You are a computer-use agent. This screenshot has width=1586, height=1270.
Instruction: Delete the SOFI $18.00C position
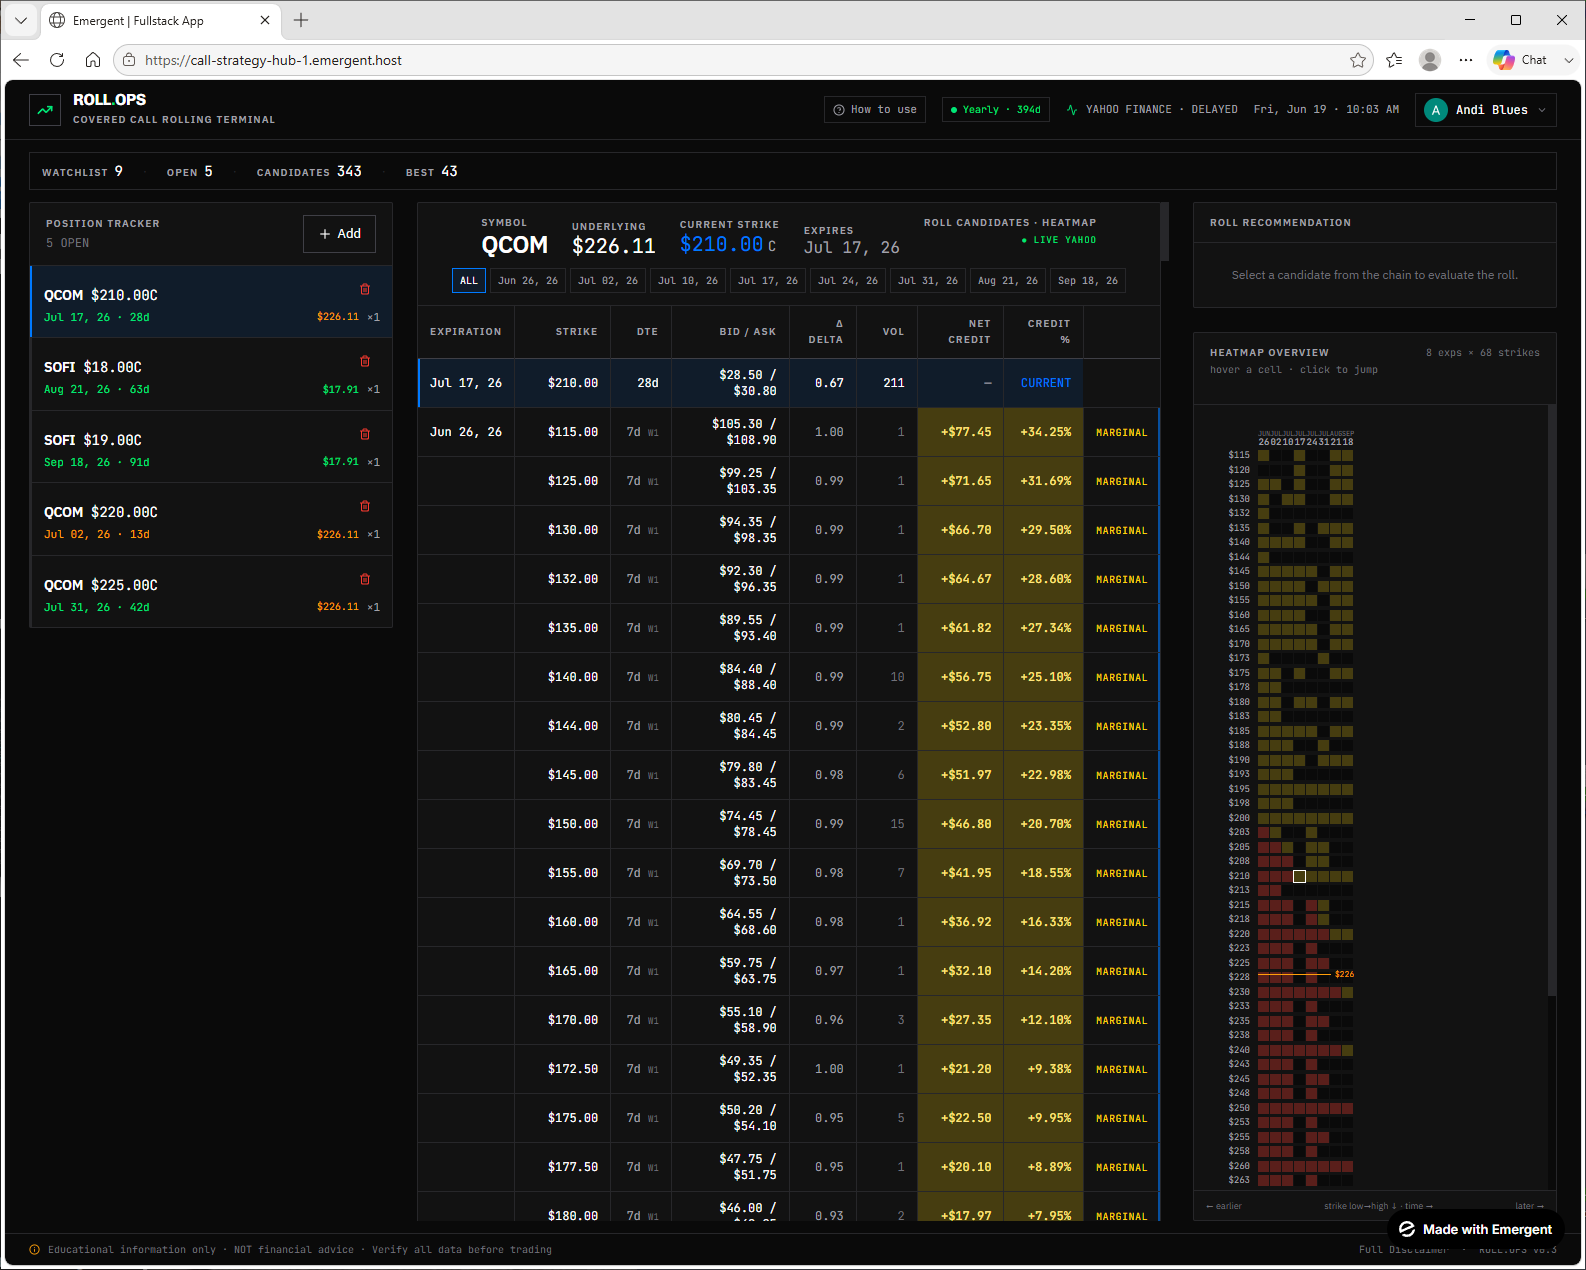point(365,361)
